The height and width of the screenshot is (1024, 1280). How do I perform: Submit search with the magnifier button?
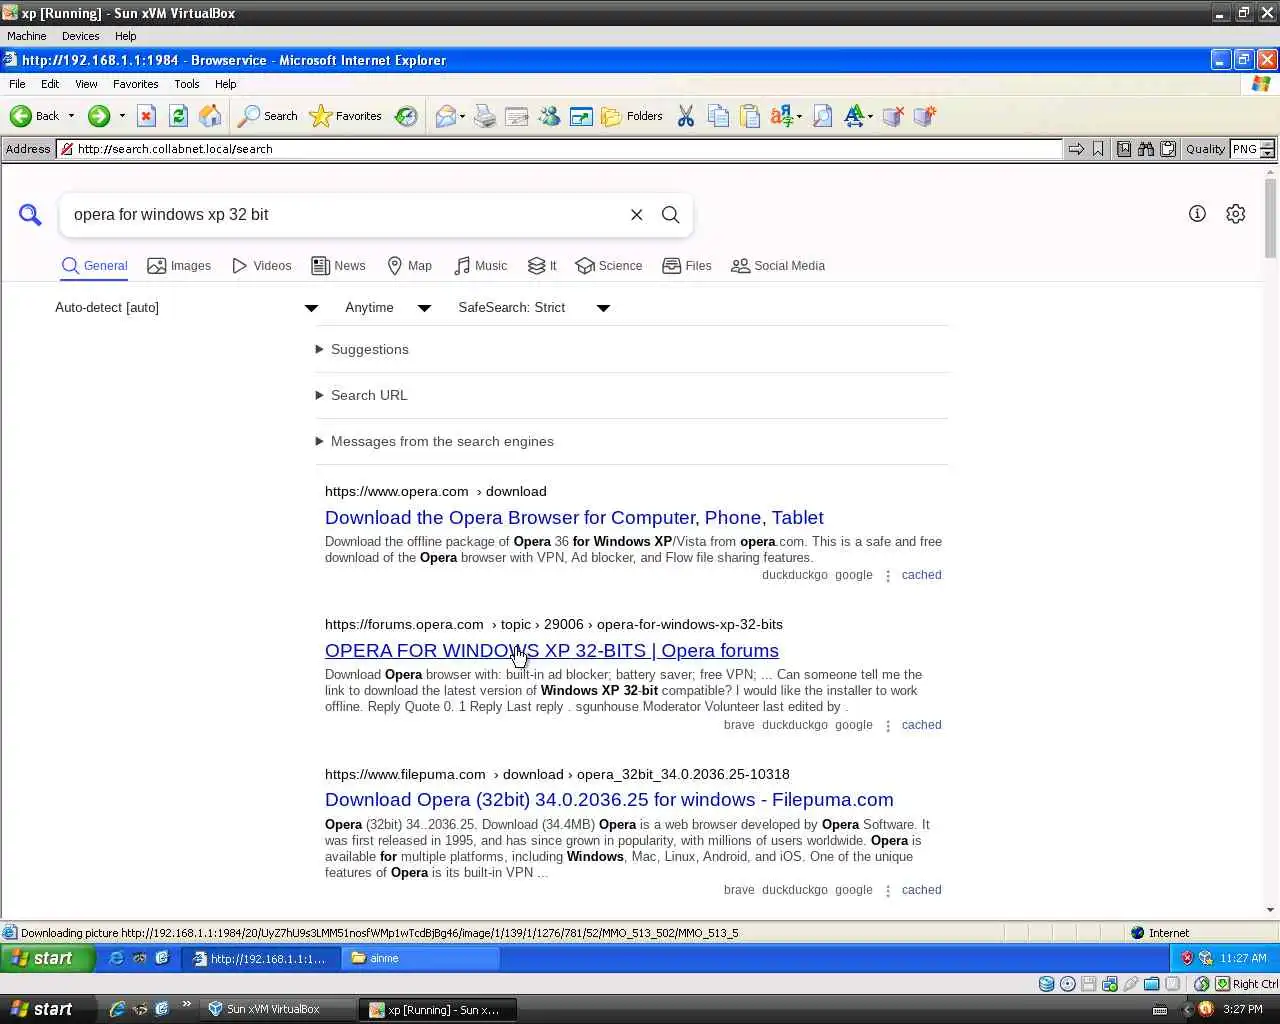[x=670, y=215]
